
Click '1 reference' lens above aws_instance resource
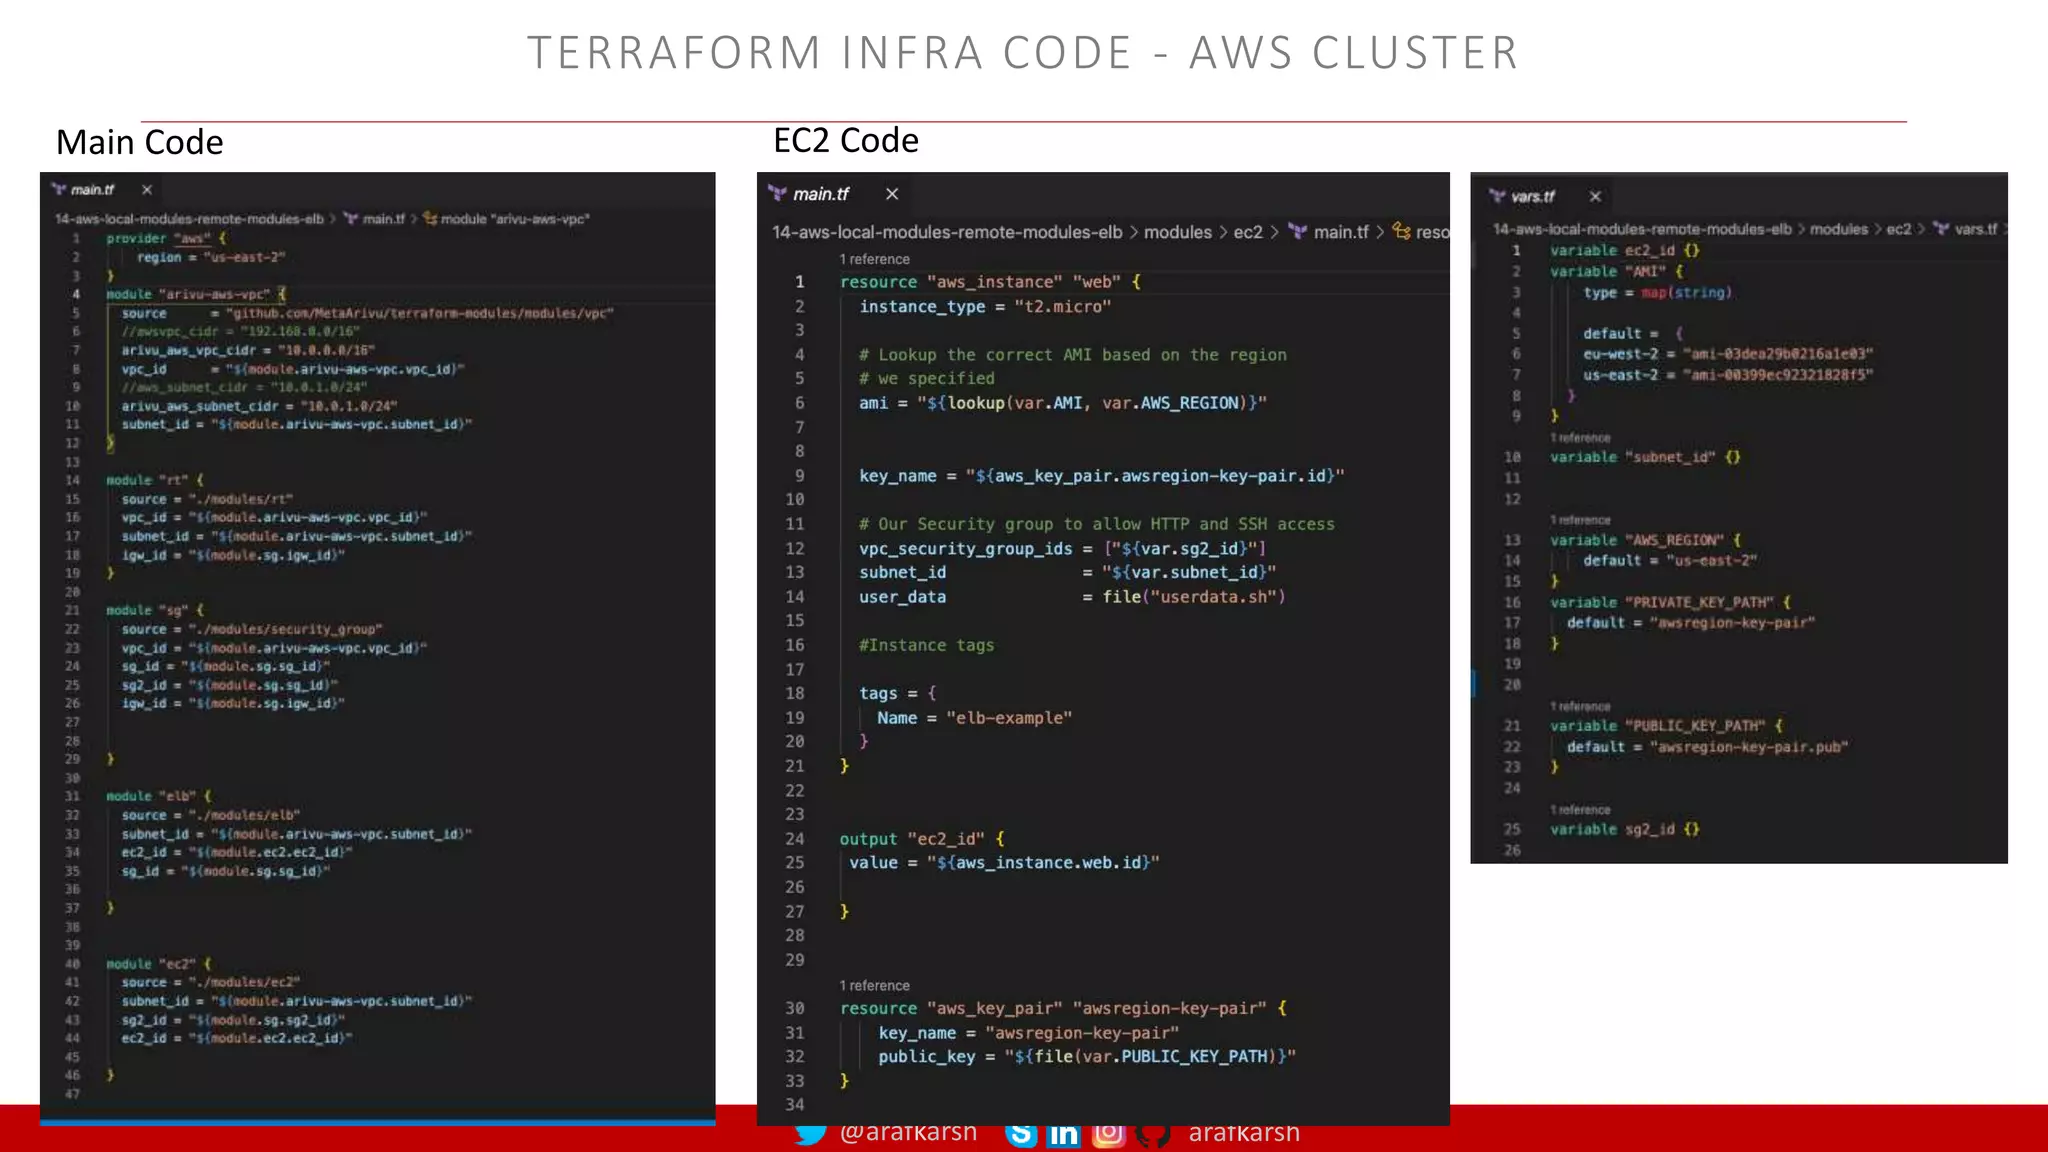(874, 259)
